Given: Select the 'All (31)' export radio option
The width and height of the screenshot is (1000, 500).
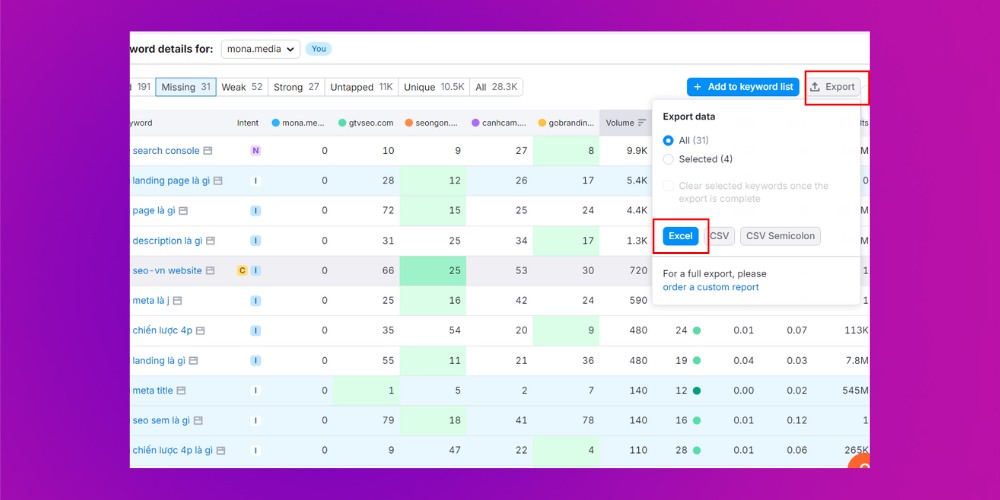Looking at the screenshot, I should pyautogui.click(x=668, y=140).
